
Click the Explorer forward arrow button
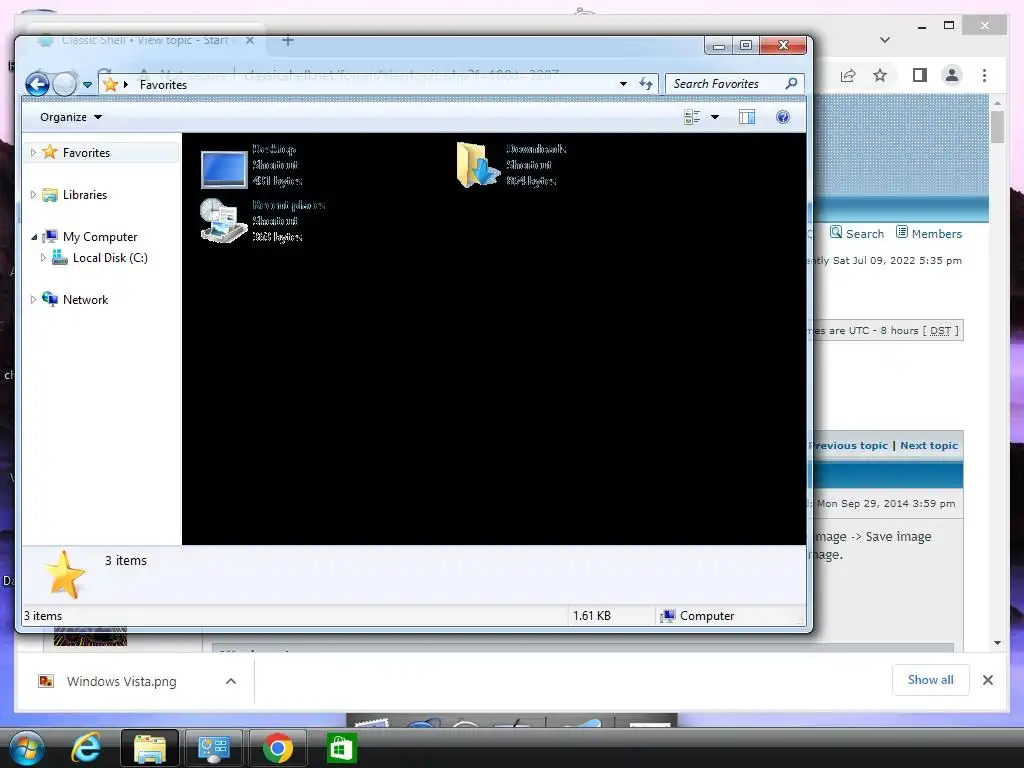point(64,84)
